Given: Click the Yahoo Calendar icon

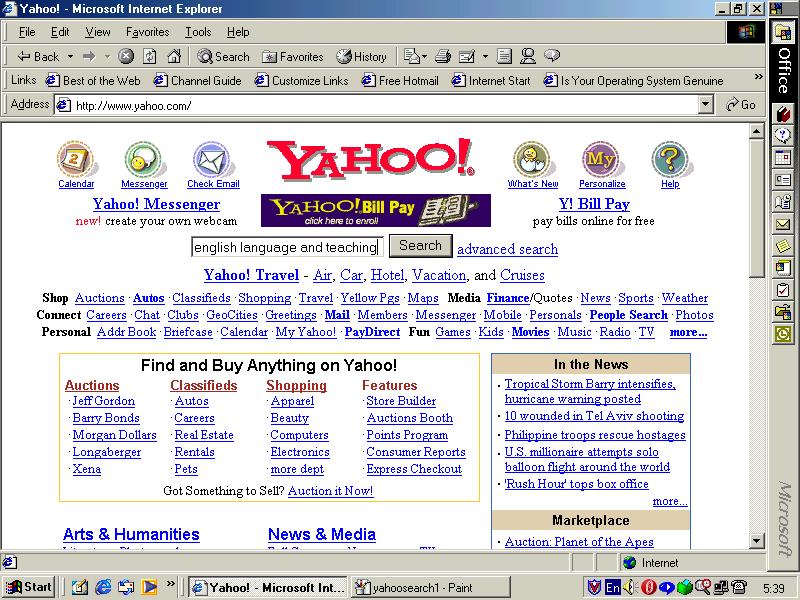Looking at the screenshot, I should [76, 160].
